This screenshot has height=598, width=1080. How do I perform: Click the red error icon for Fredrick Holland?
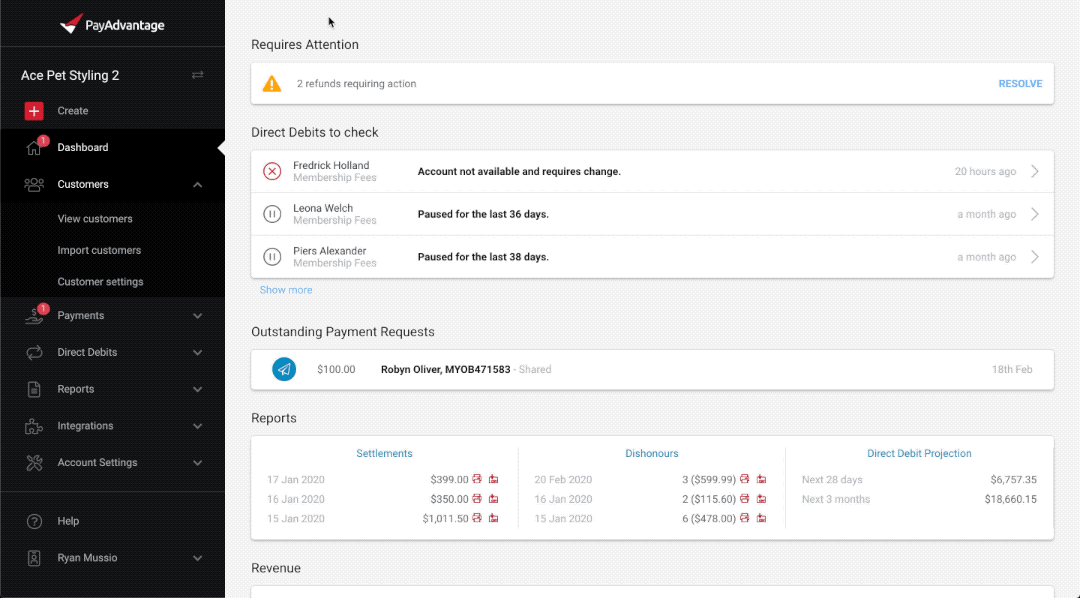tap(272, 172)
